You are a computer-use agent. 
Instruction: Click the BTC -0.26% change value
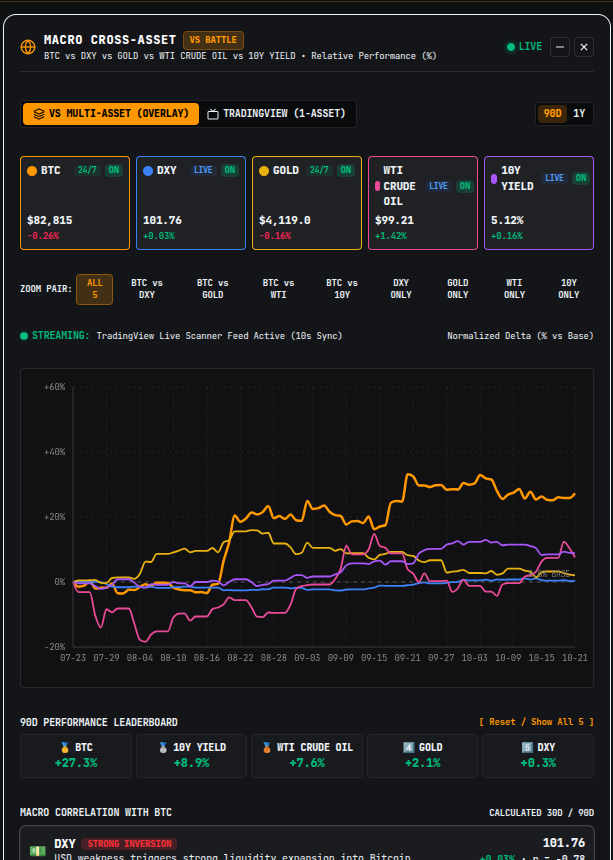coord(43,236)
